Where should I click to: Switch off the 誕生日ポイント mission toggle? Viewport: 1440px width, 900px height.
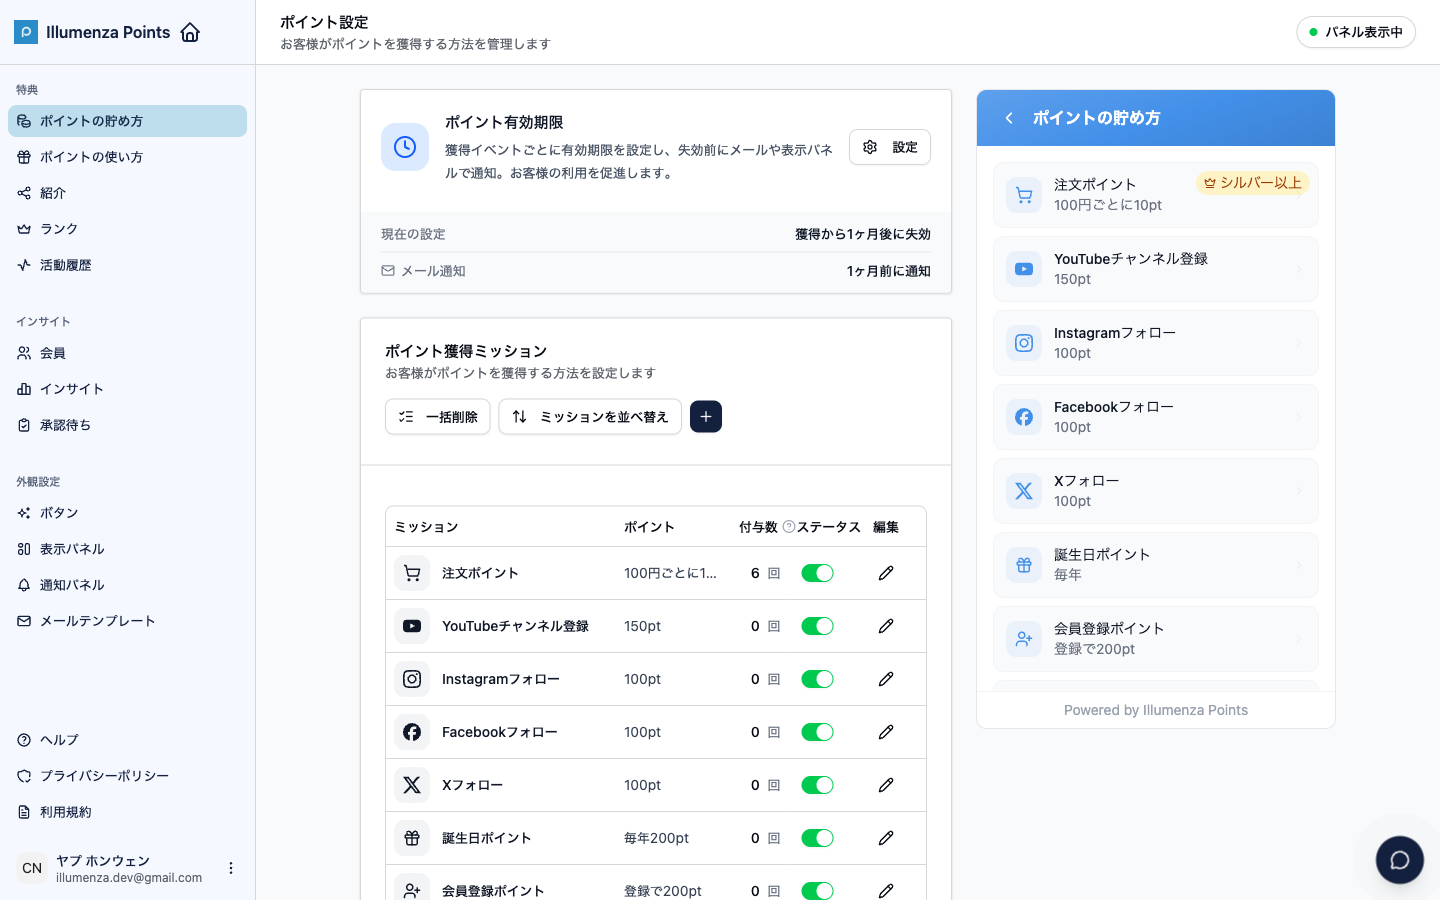pos(817,838)
